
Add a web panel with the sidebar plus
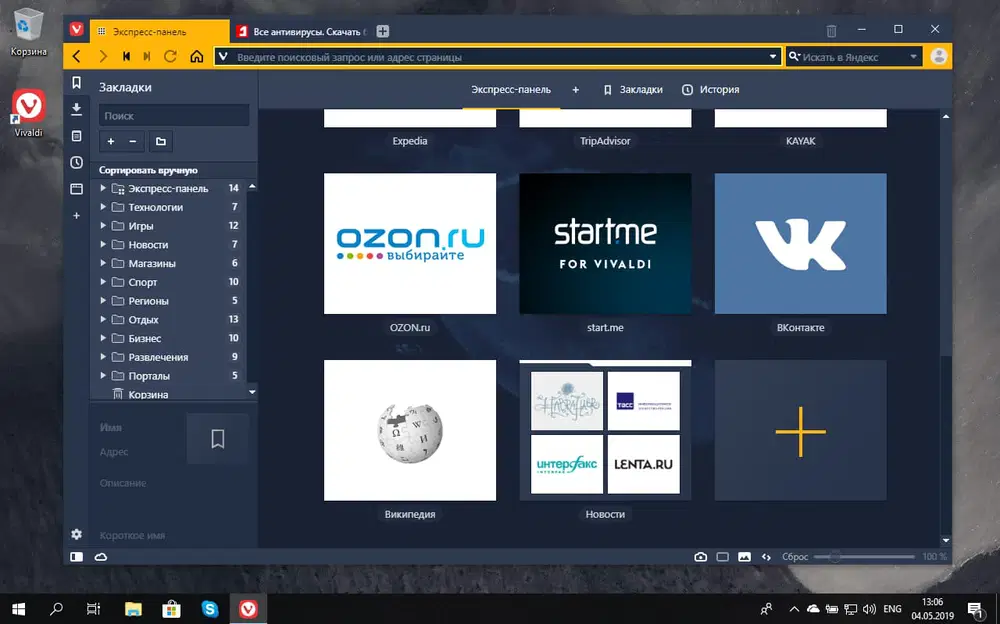77,216
